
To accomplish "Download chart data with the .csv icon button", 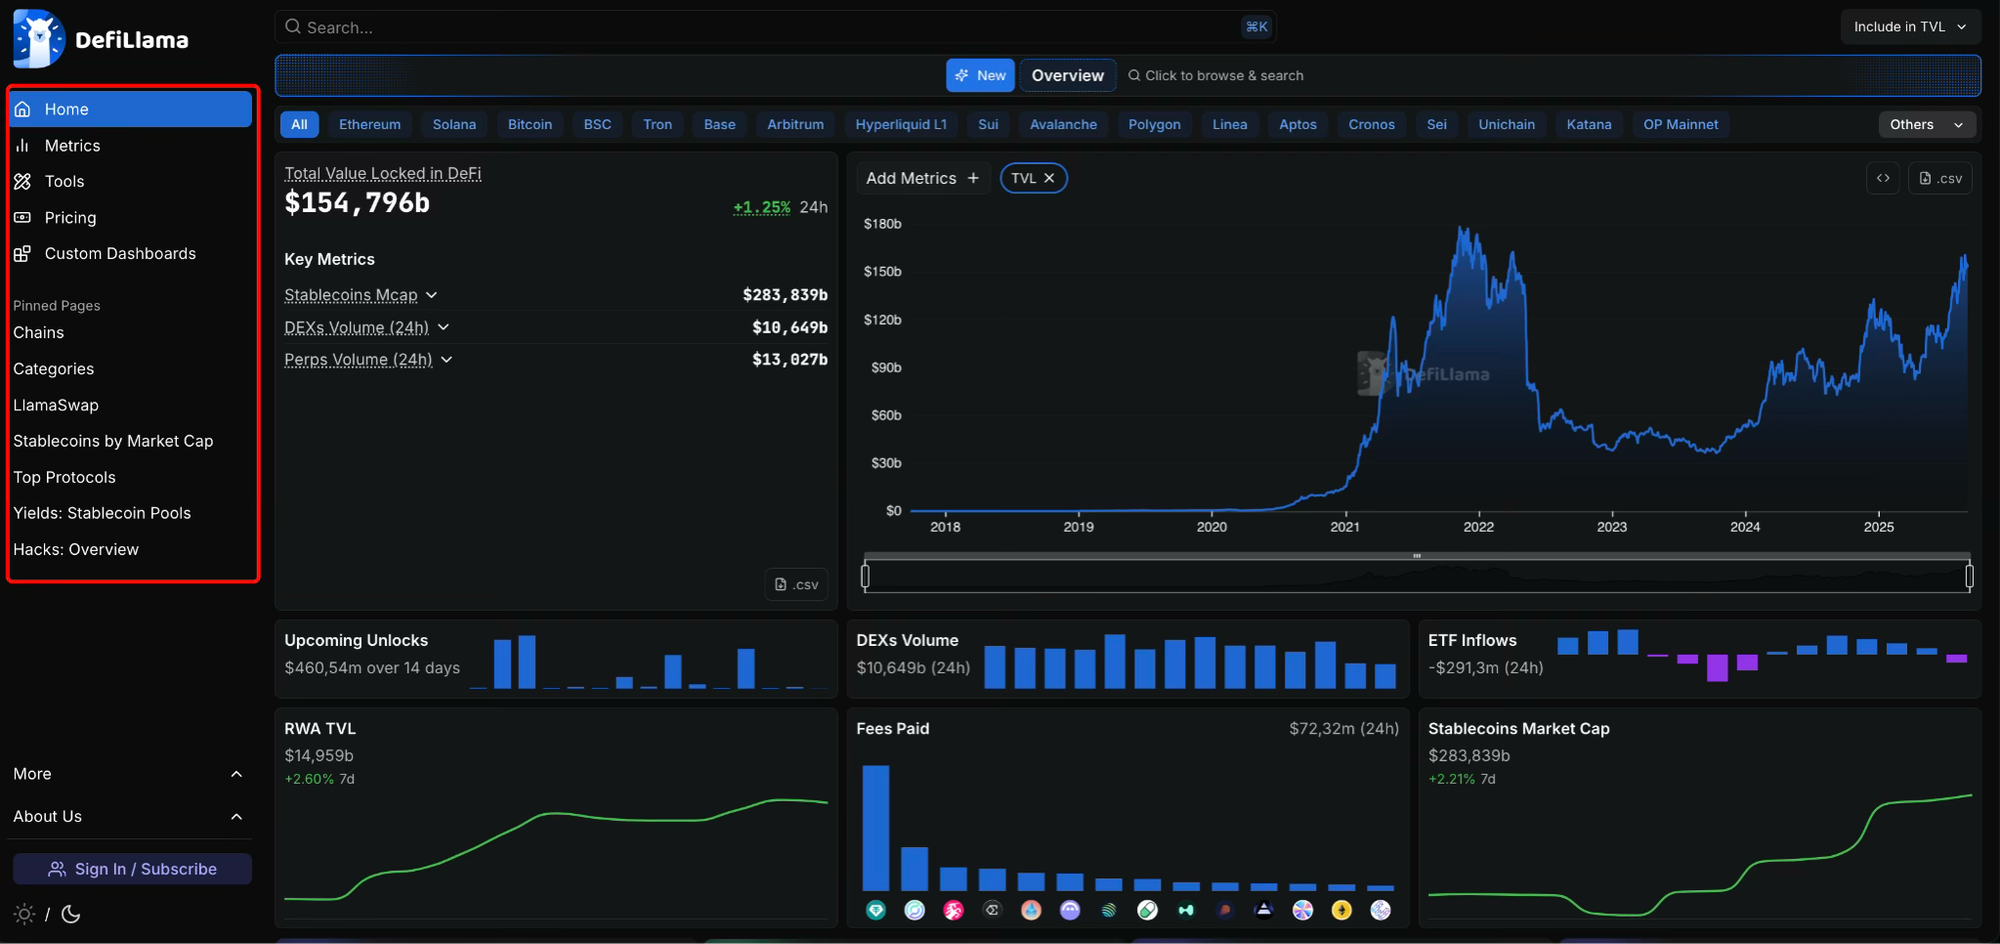I will (1939, 178).
